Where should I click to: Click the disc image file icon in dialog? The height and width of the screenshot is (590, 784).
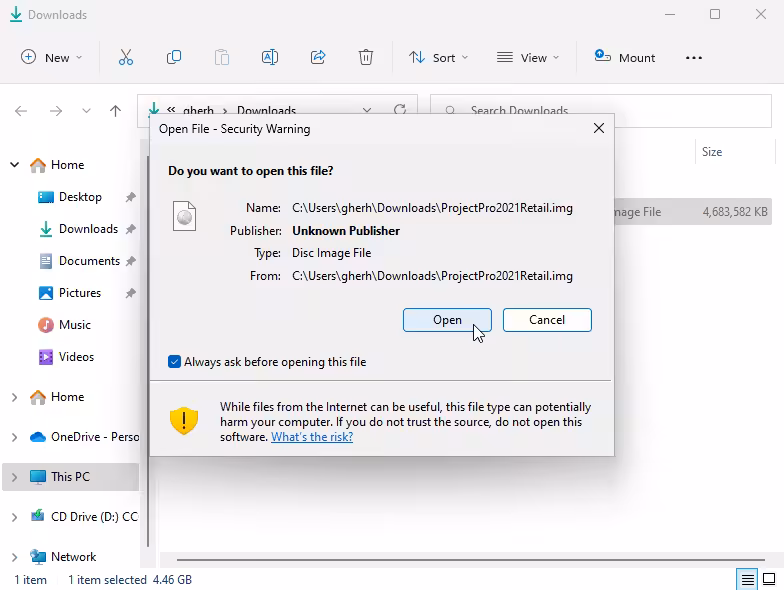click(184, 216)
